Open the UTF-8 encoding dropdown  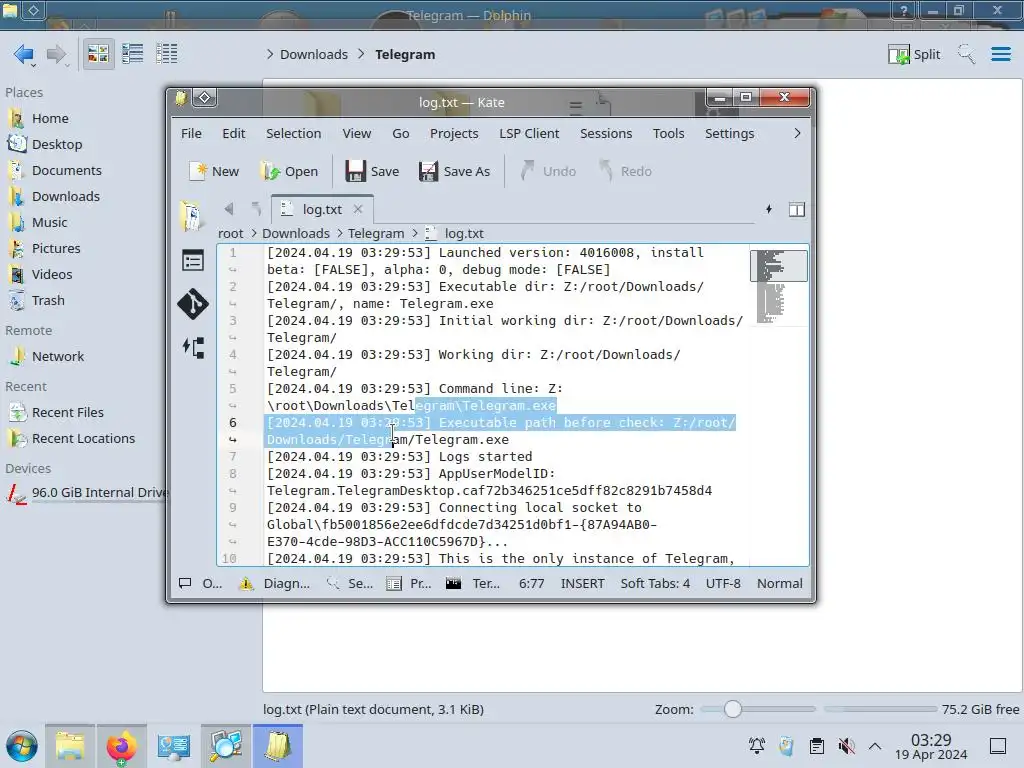(x=723, y=583)
